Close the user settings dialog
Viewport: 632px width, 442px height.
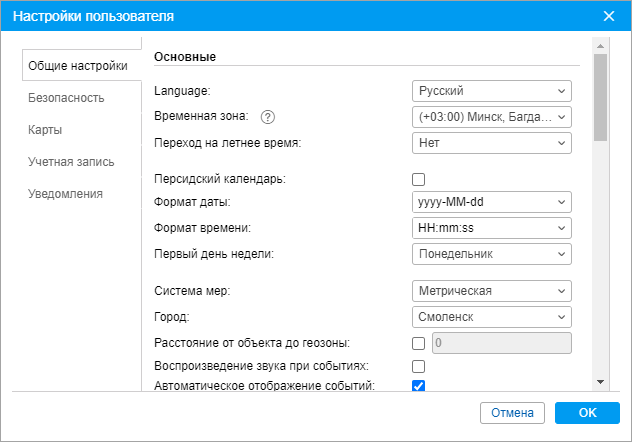pos(608,16)
